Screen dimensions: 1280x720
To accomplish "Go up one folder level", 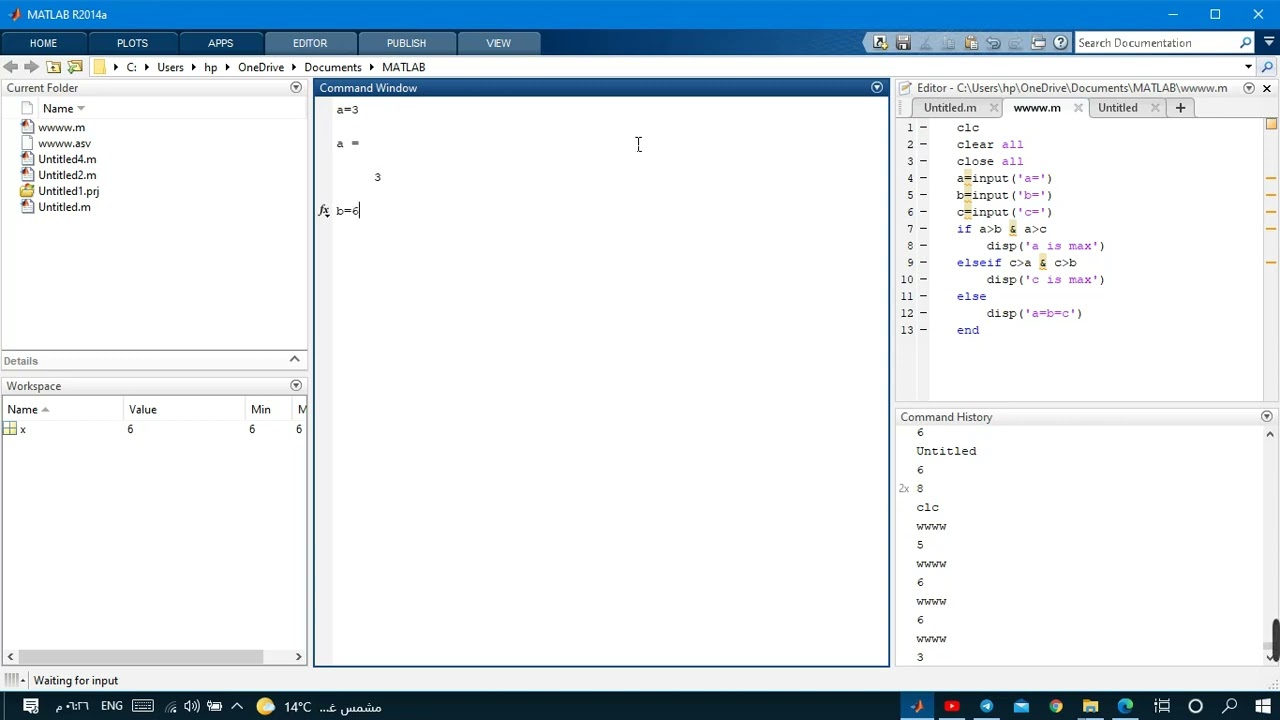I will click(54, 67).
